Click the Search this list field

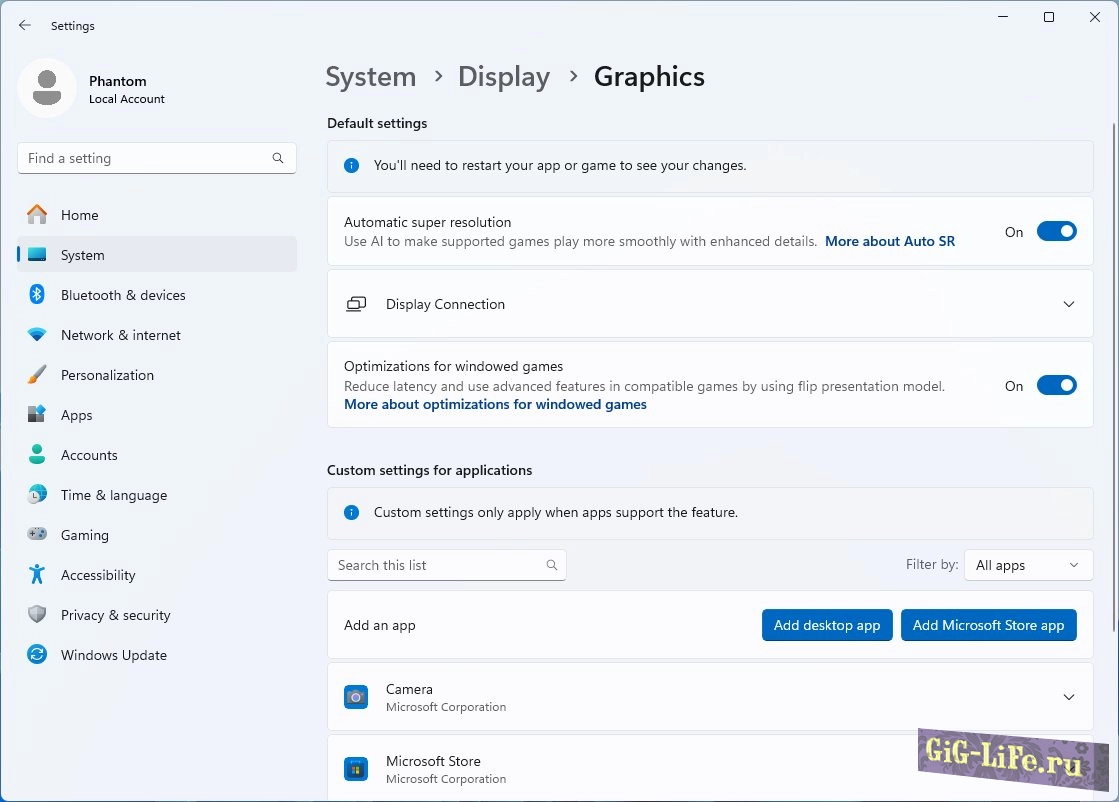(438, 565)
